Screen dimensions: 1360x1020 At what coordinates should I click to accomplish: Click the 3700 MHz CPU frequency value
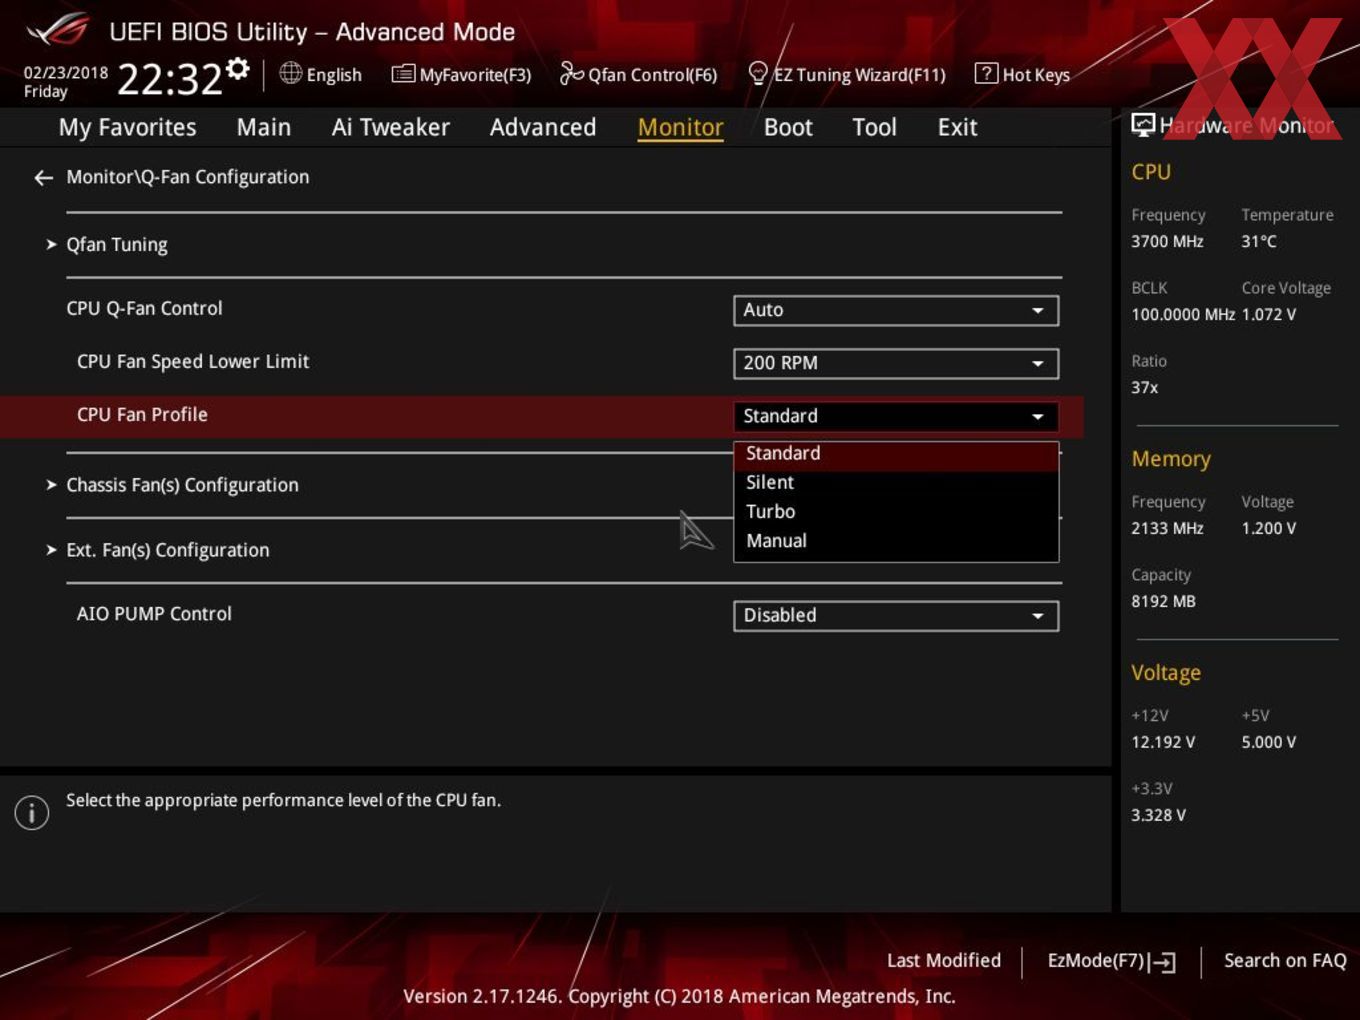click(1167, 242)
